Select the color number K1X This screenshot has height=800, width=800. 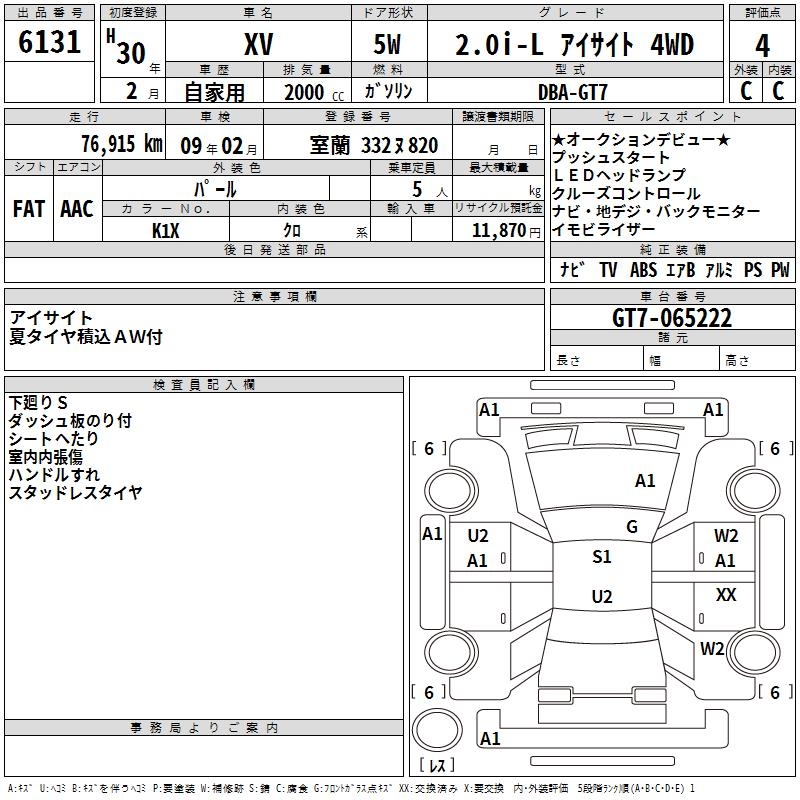tap(166, 230)
